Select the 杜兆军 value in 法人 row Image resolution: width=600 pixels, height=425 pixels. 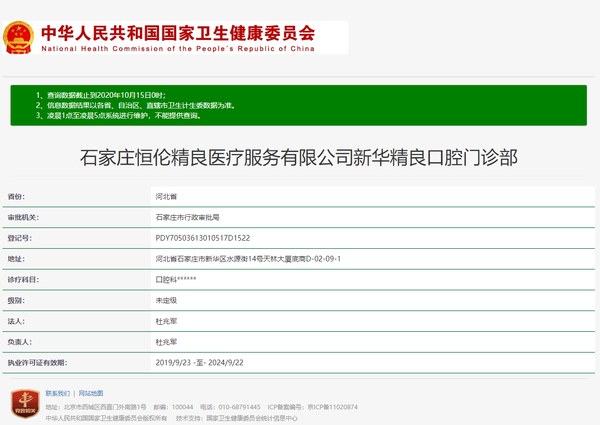[x=166, y=321]
